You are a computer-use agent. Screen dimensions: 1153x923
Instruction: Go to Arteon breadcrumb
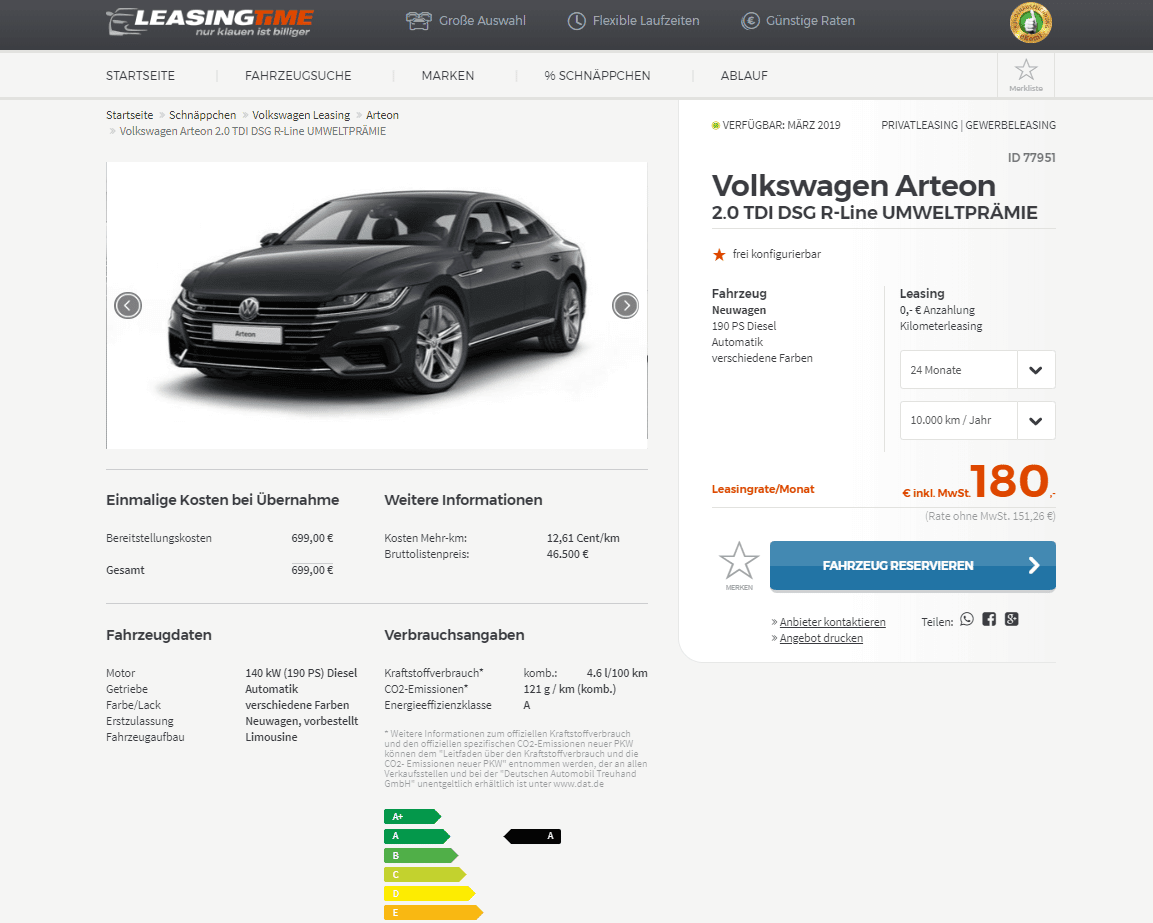[x=382, y=115]
